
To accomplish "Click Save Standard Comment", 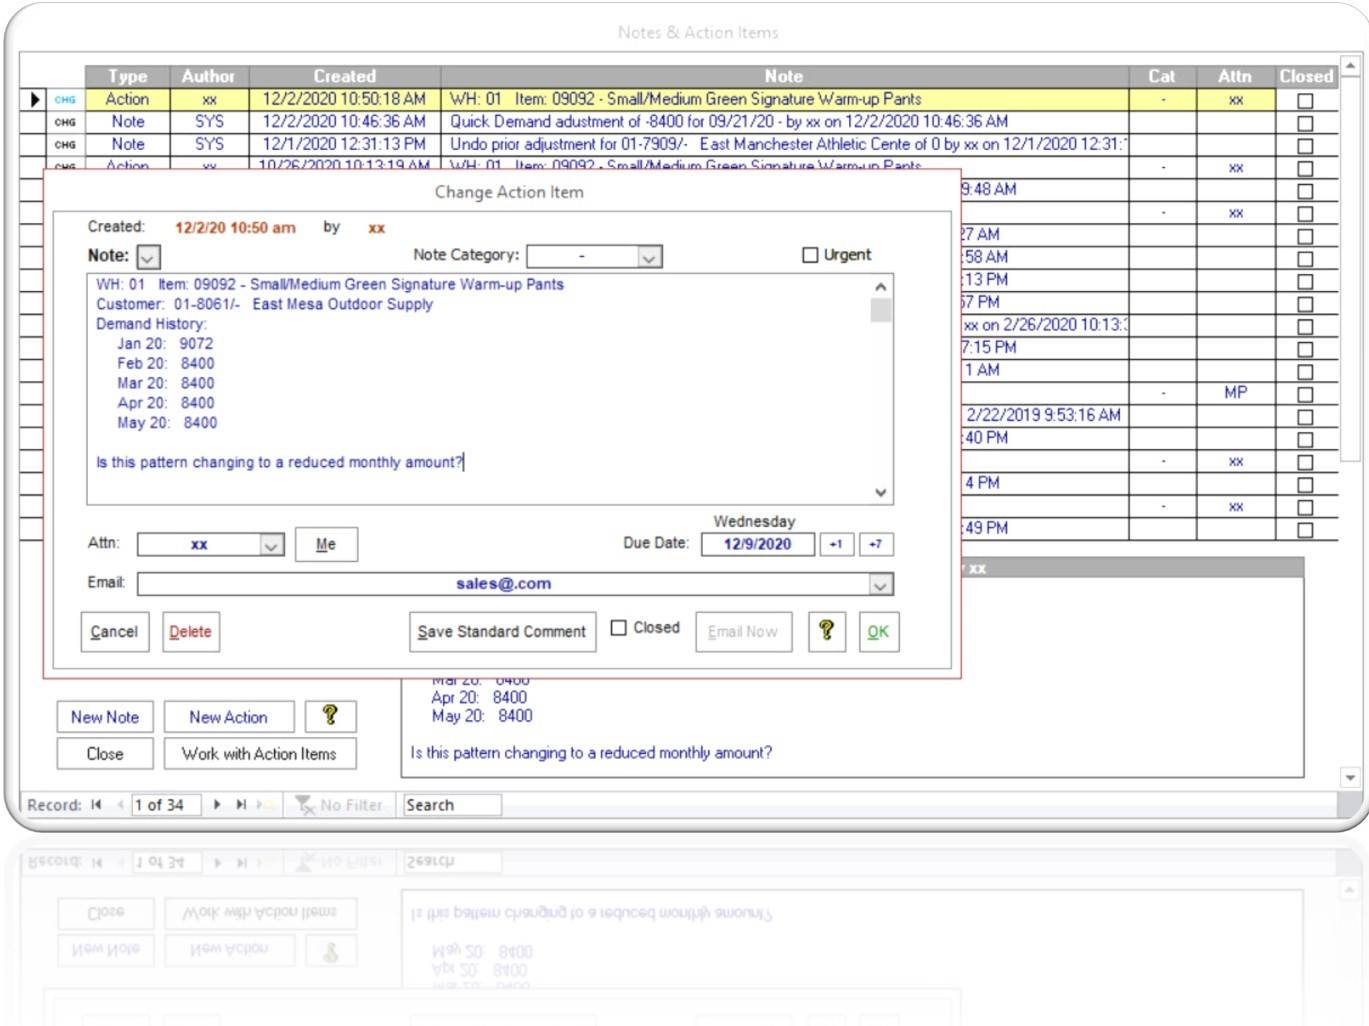I will point(502,632).
